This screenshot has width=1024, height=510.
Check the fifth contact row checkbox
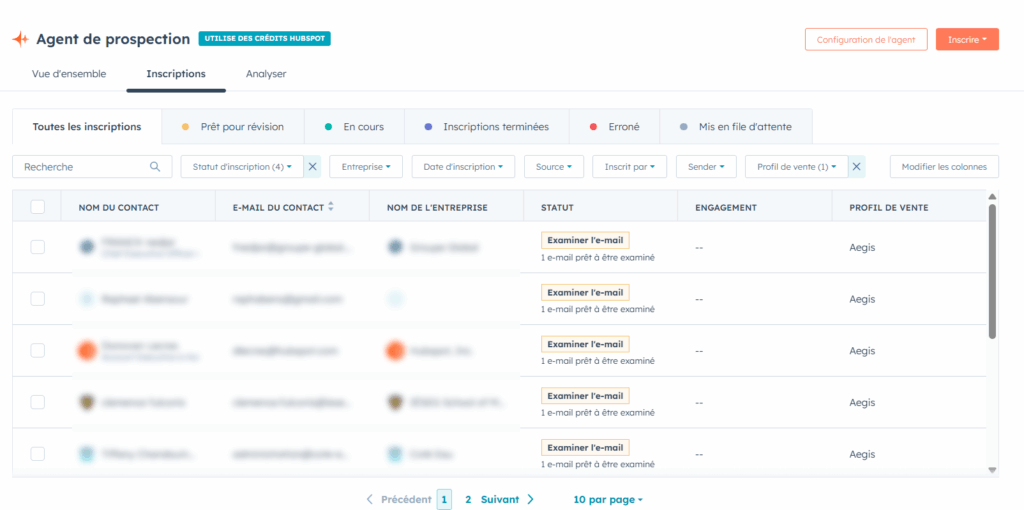[x=38, y=454]
